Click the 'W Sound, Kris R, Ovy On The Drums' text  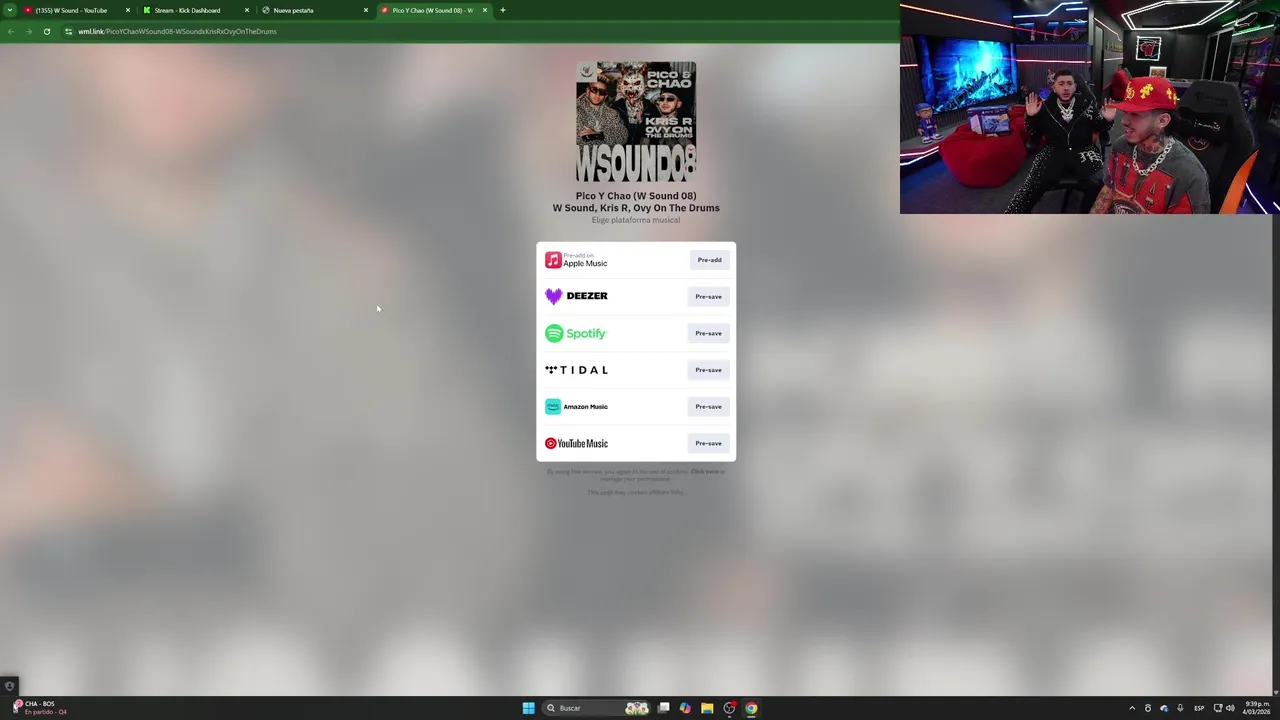click(x=636, y=208)
